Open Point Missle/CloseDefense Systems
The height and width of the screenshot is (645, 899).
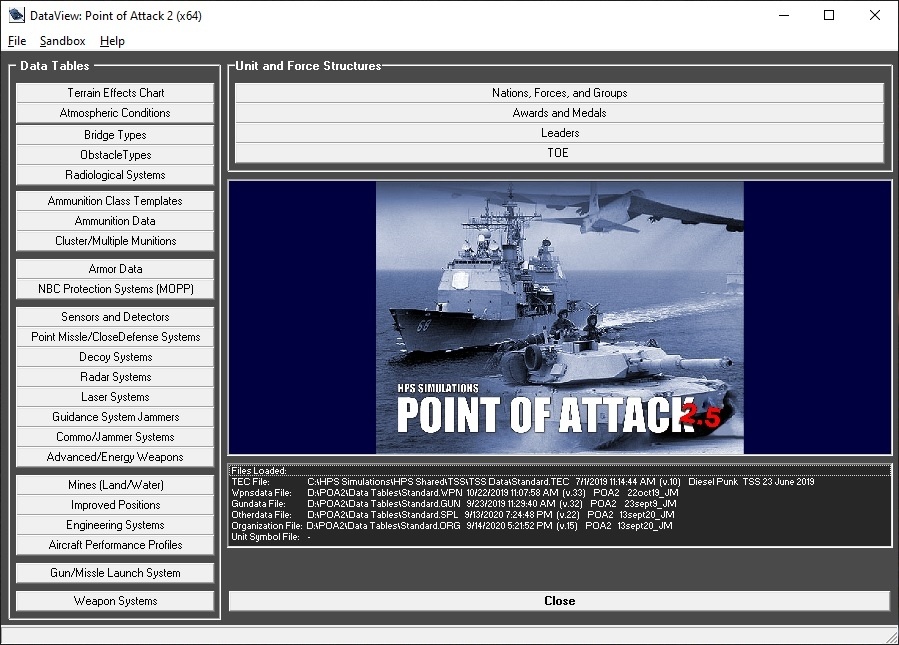[115, 337]
